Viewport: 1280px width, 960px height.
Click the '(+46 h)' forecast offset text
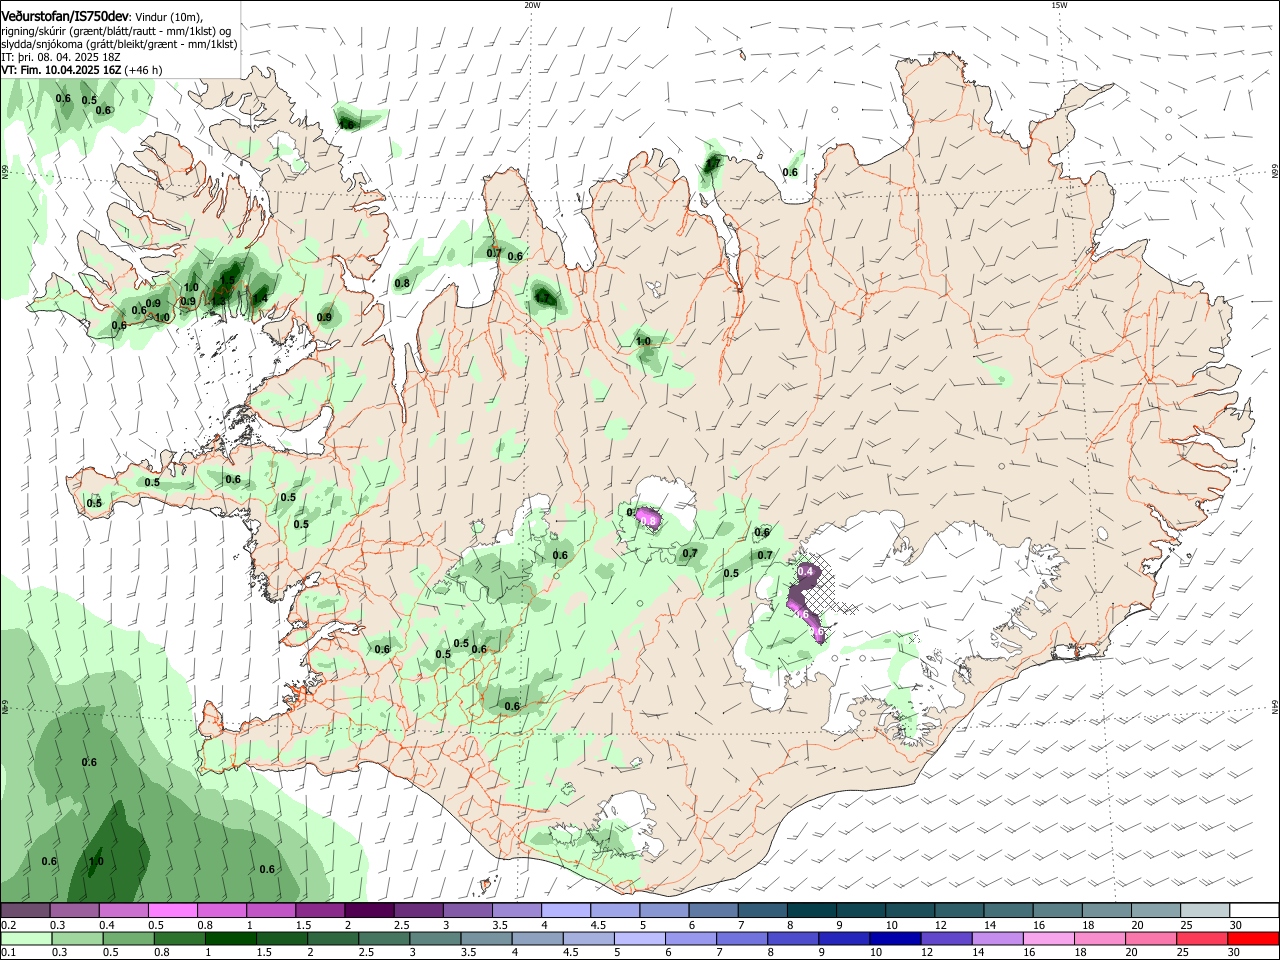coord(145,70)
